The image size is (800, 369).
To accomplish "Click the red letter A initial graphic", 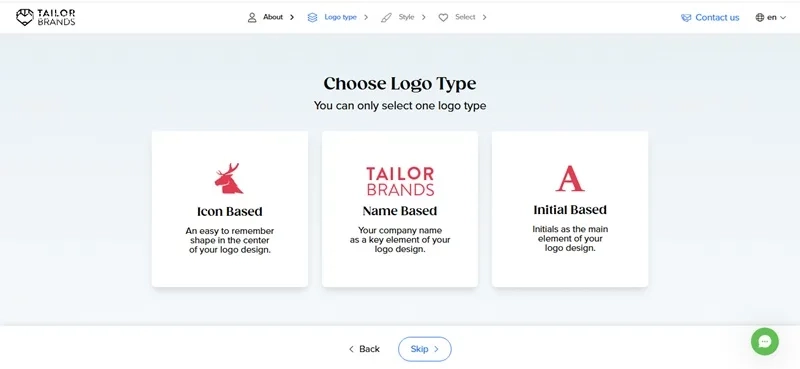I will tap(570, 179).
